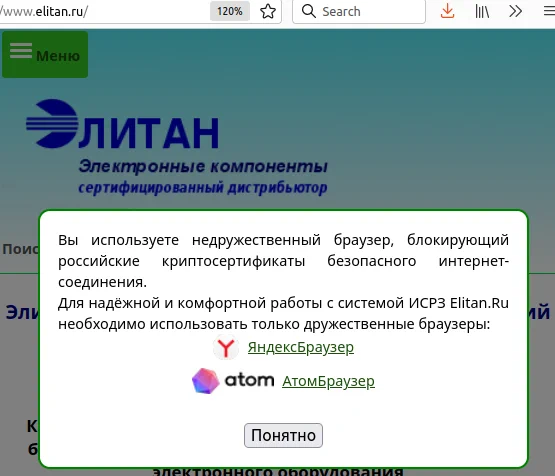555x476 pixels.
Task: Open the АтомБраузер link
Action: [328, 381]
